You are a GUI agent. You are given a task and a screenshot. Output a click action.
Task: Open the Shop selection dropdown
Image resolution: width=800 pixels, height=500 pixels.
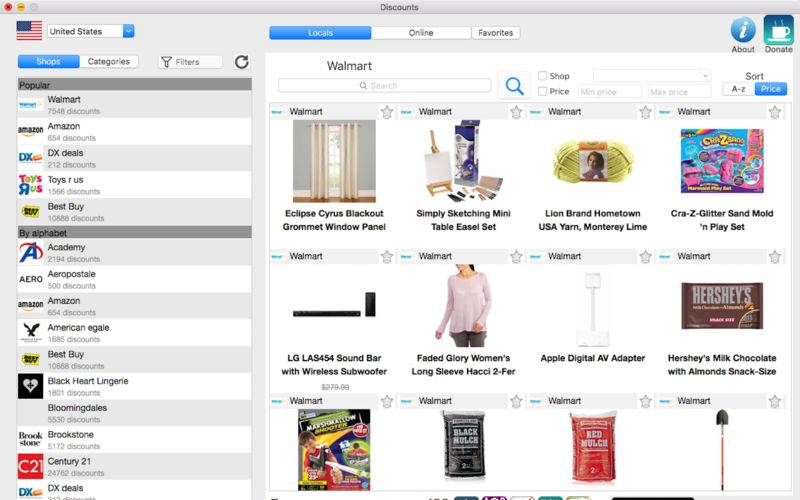pos(652,76)
